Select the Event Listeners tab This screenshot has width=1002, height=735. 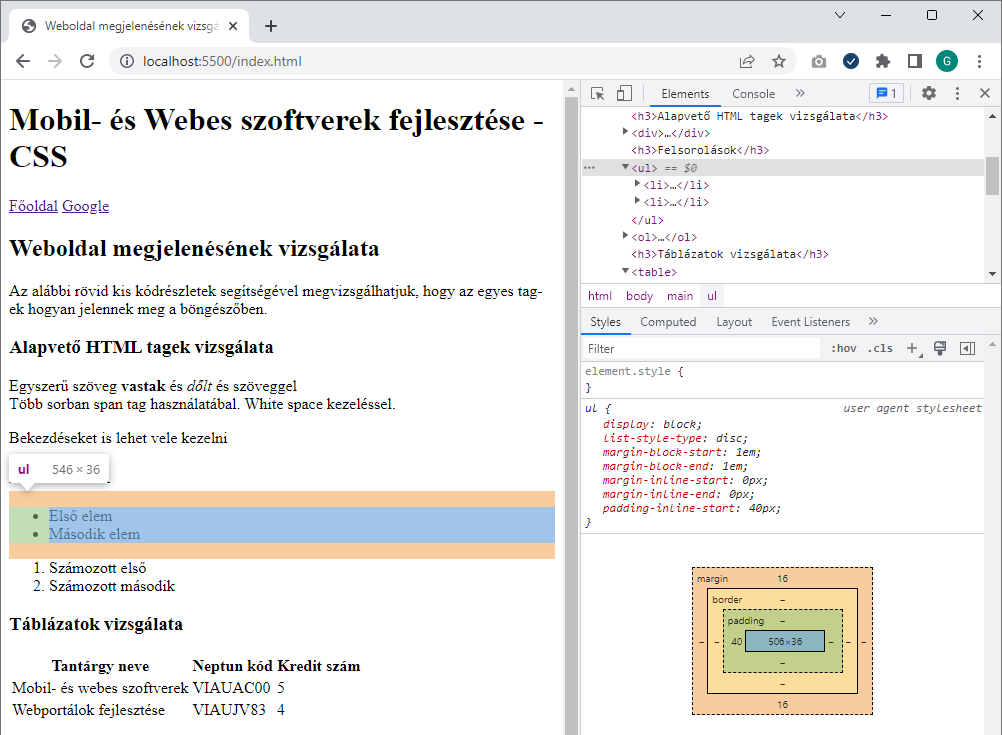click(810, 321)
